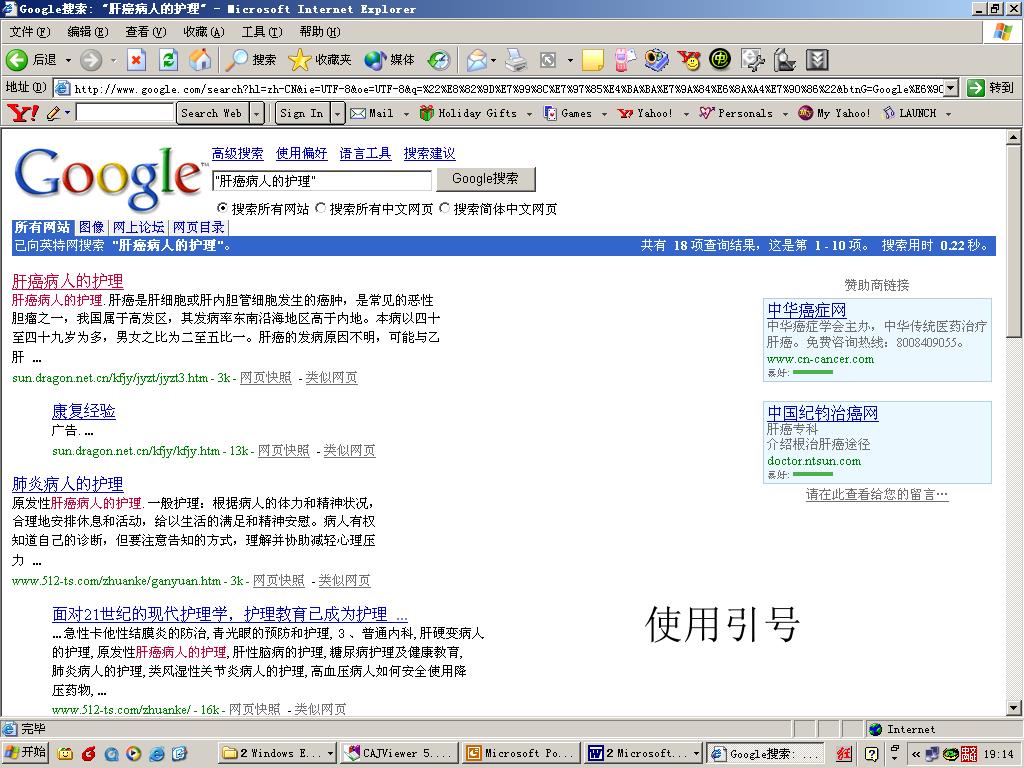1024x768 pixels.
Task: Open the 帮助(H) menu
Action: point(320,31)
